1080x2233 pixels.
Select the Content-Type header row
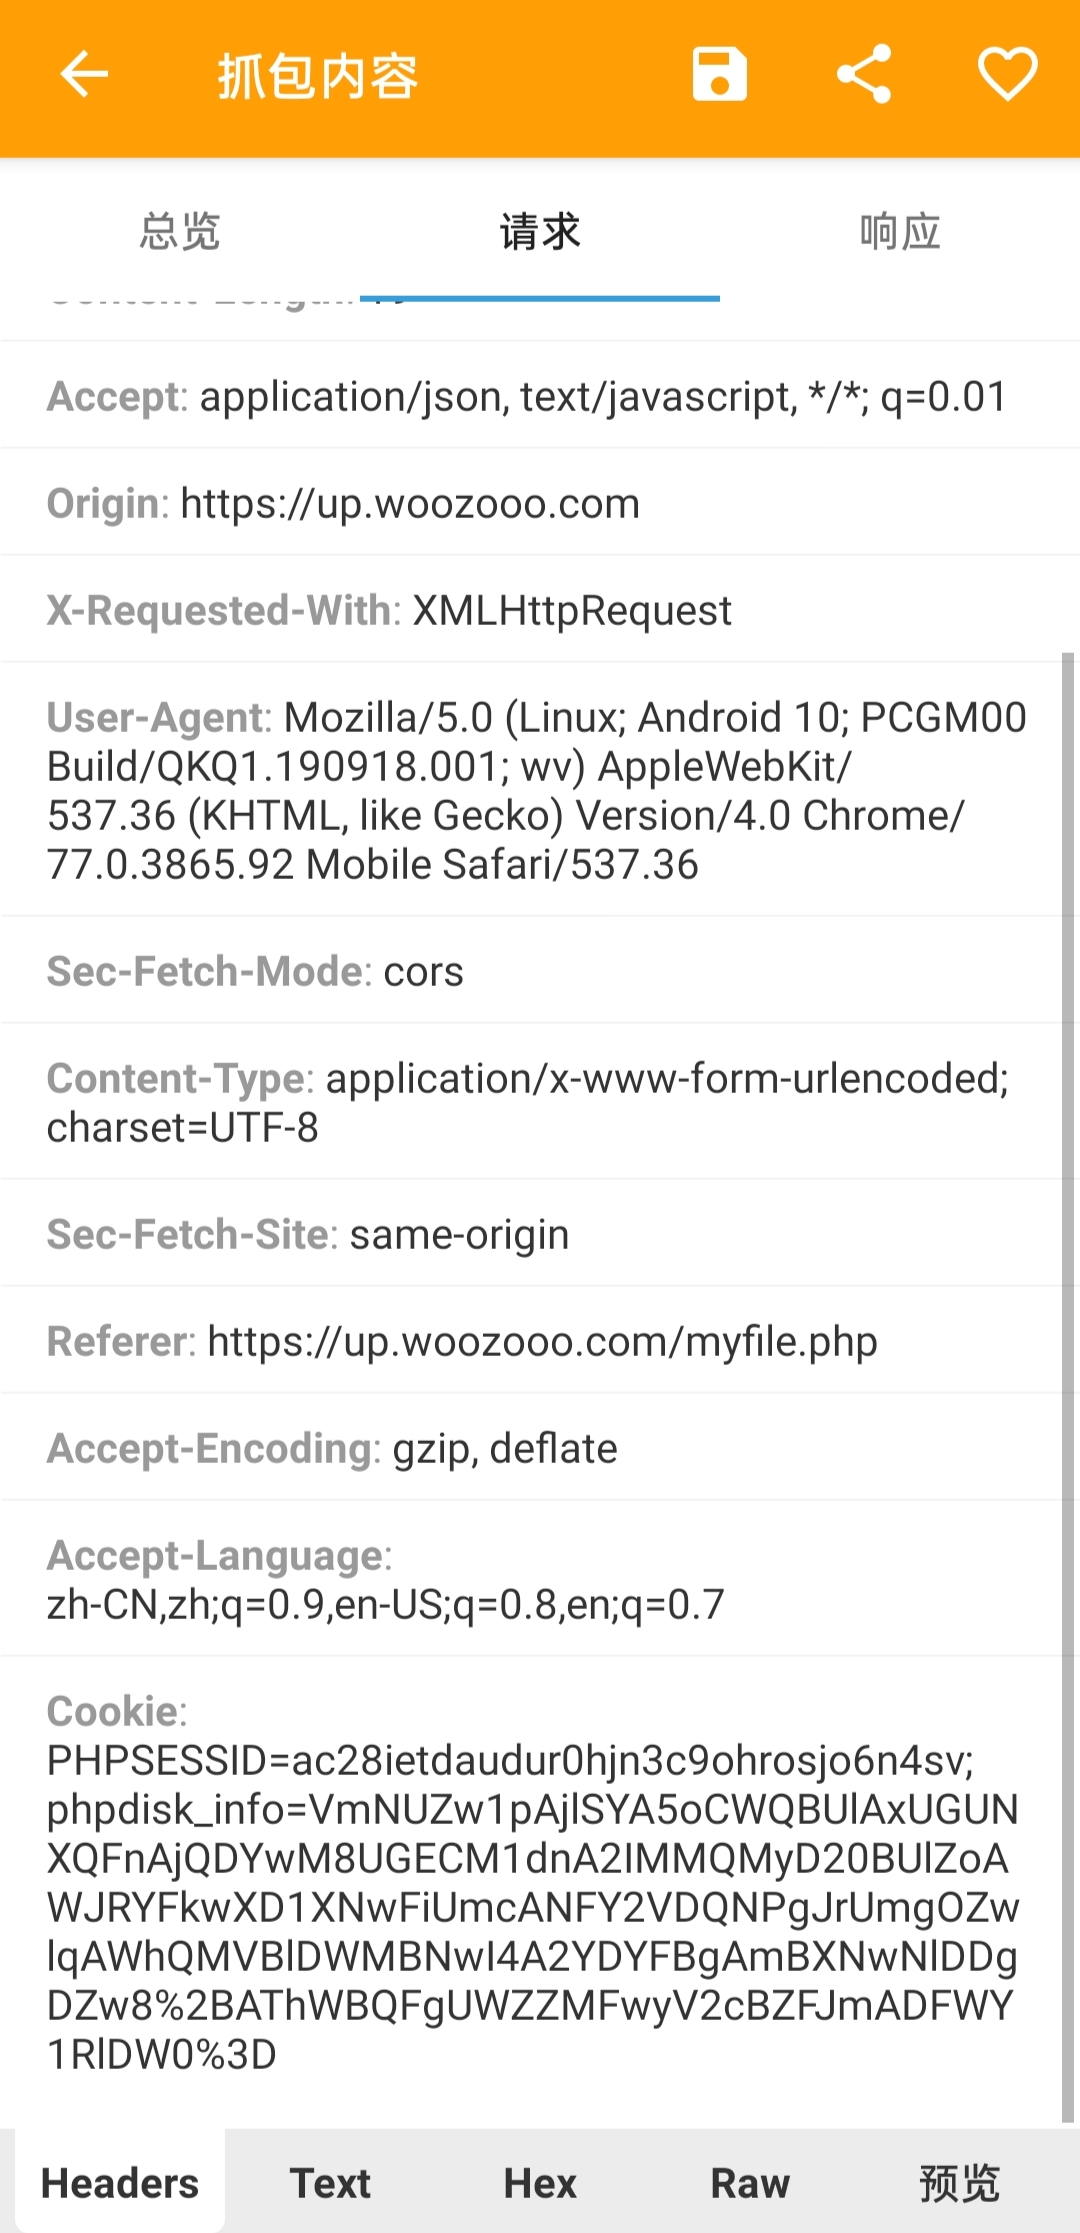pos(530,1102)
